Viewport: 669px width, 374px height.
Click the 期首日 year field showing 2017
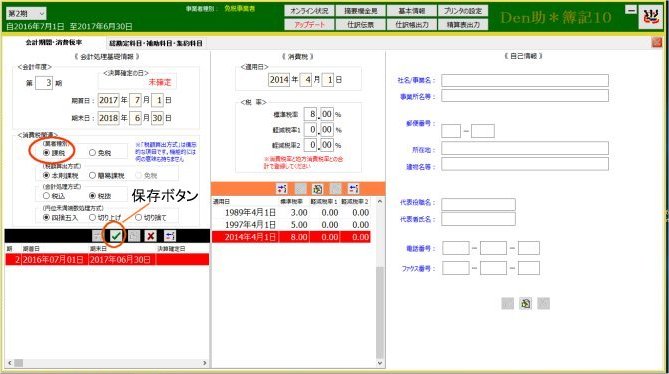108,100
